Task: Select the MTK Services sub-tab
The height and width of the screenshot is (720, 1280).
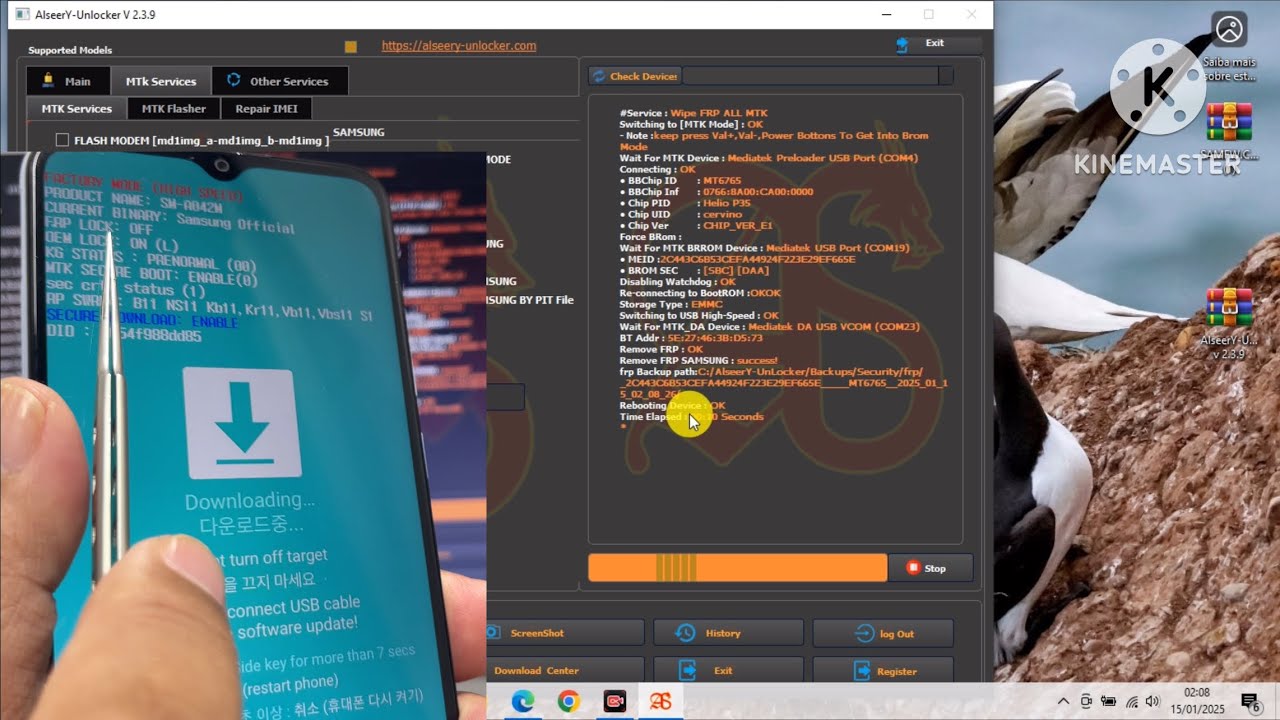Action: point(76,108)
